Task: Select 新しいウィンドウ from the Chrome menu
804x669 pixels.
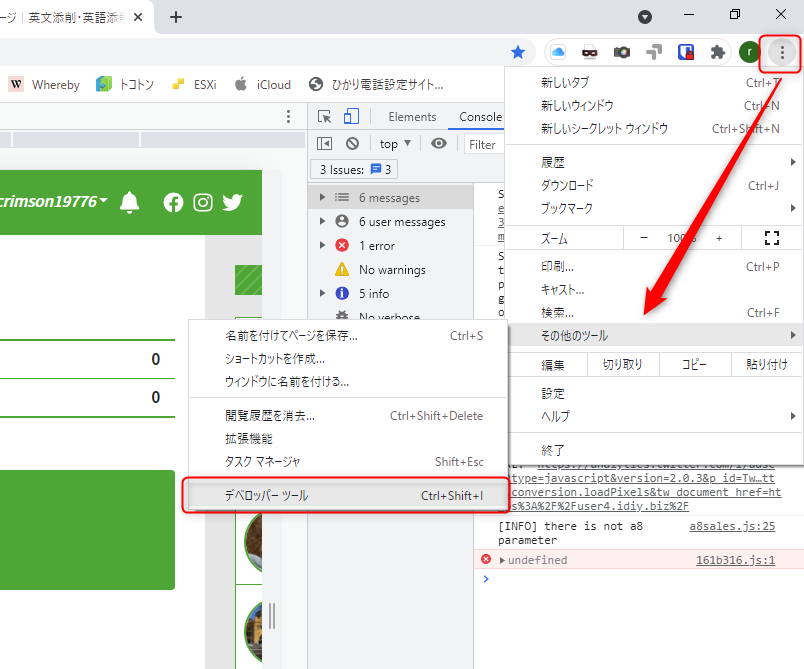Action: [654, 106]
